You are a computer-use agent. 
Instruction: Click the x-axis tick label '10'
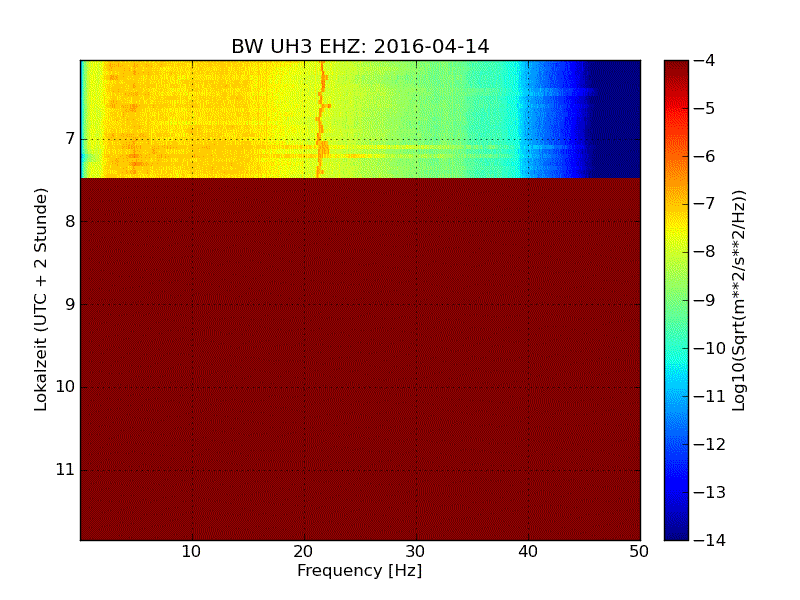192,552
